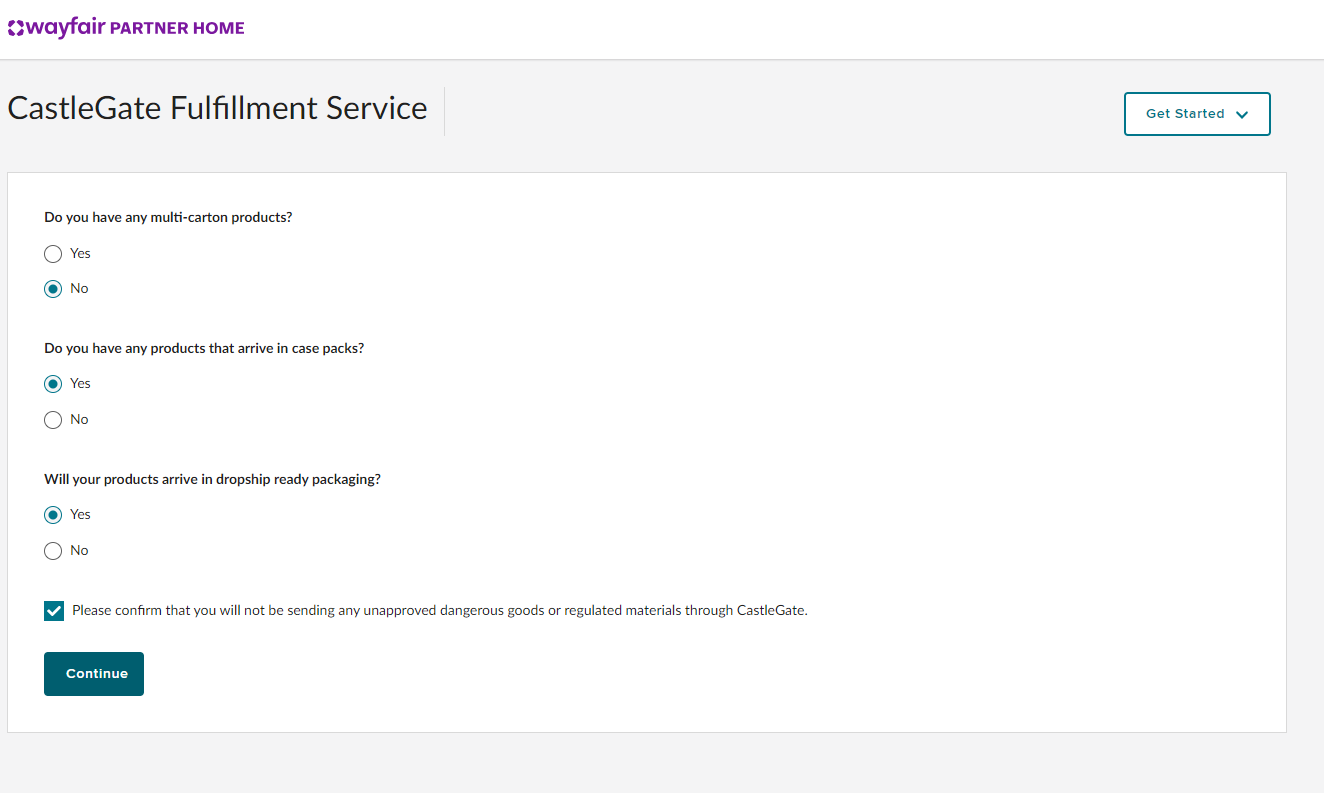
Task: Click the dangerous goods confirmation sentence
Action: [x=439, y=610]
